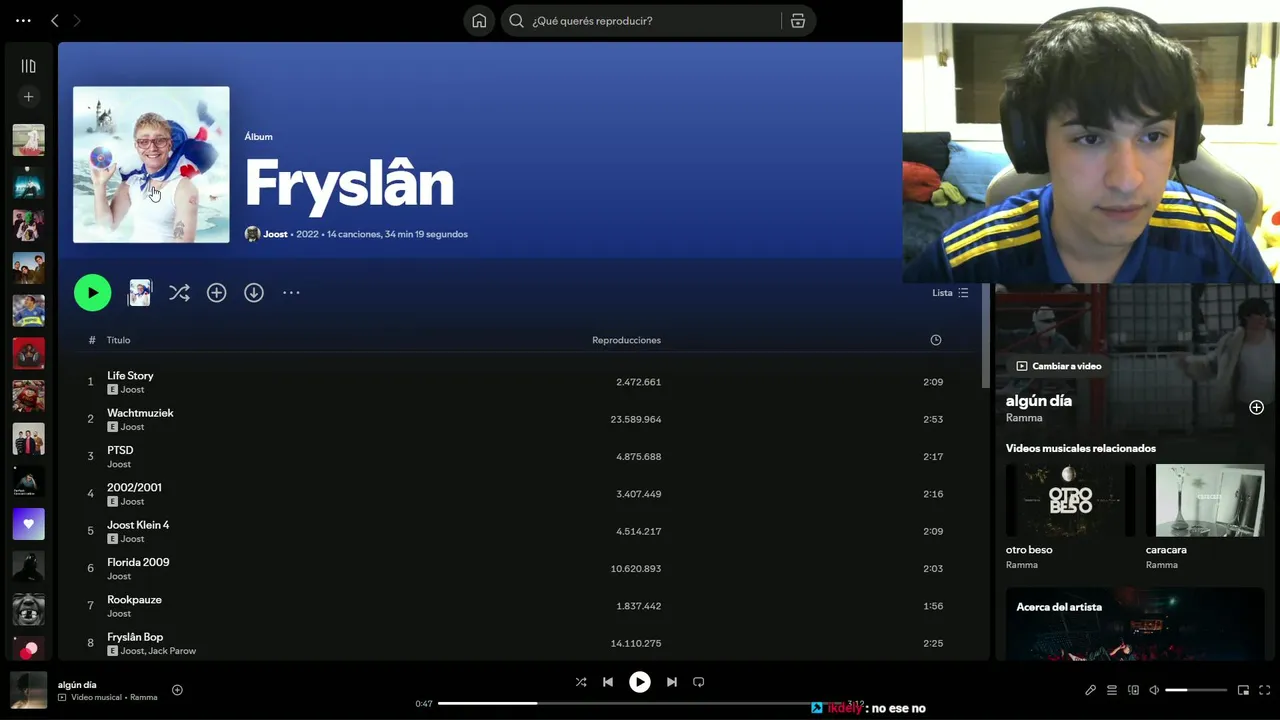Expand Your Library sidebar icon
This screenshot has width=1280, height=720.
point(28,66)
